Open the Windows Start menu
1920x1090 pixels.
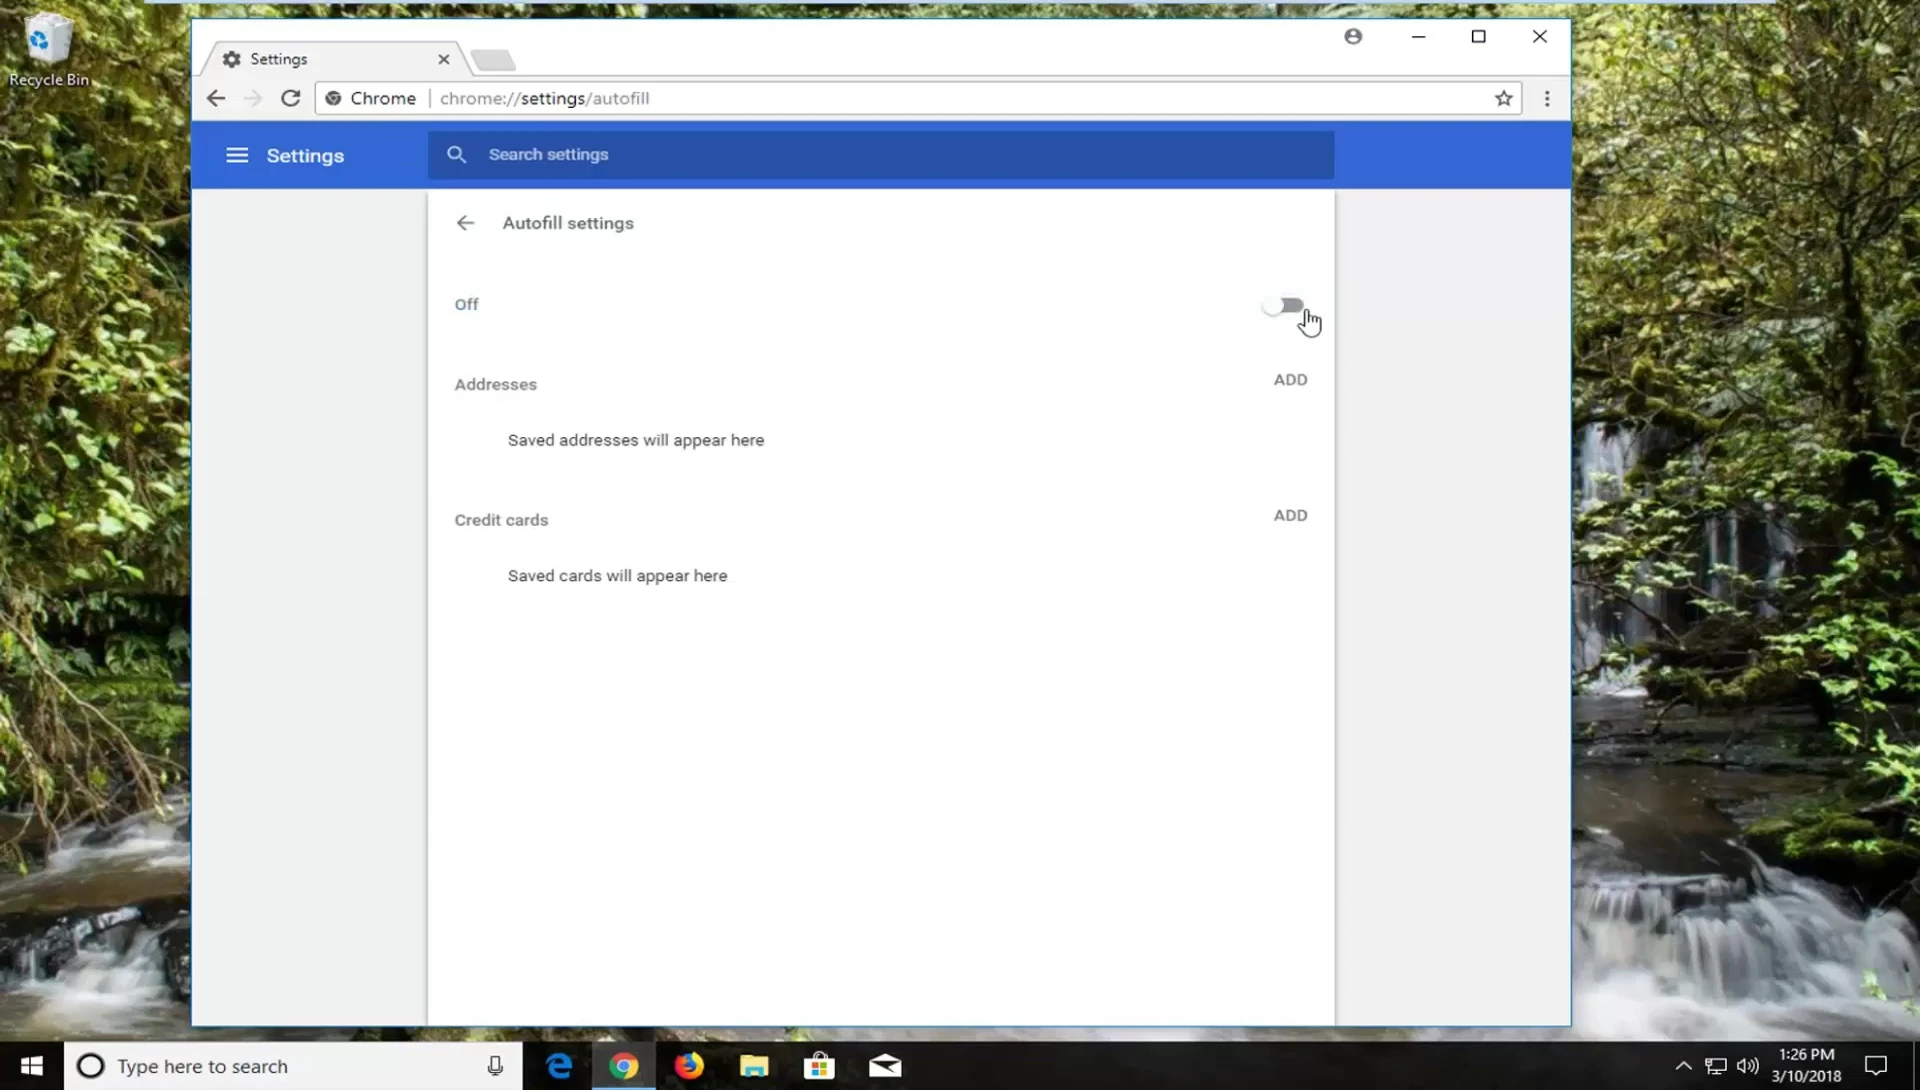(31, 1066)
